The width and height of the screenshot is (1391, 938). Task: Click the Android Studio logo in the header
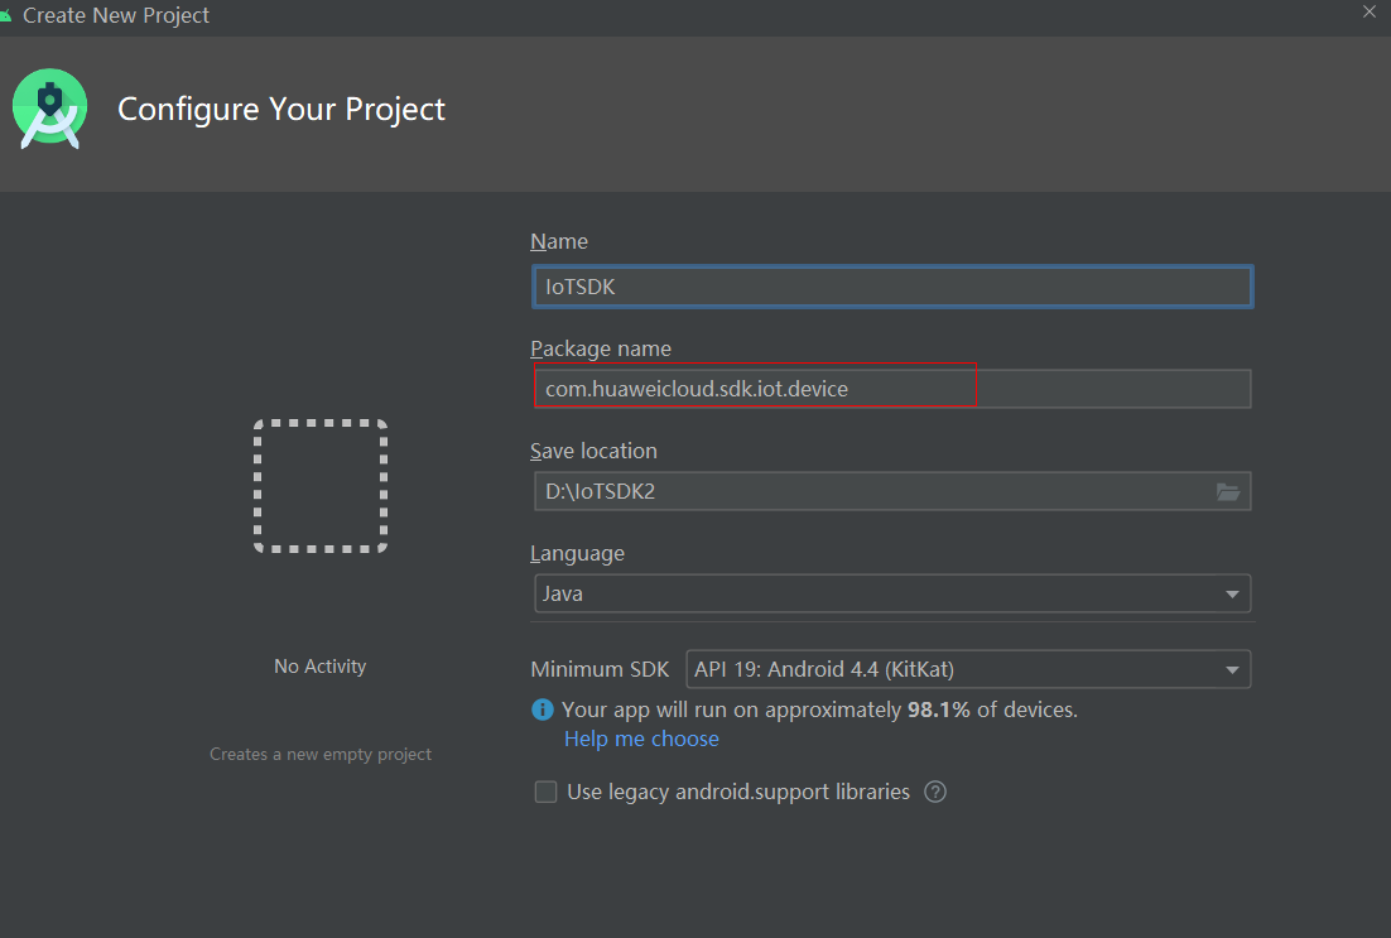point(49,108)
